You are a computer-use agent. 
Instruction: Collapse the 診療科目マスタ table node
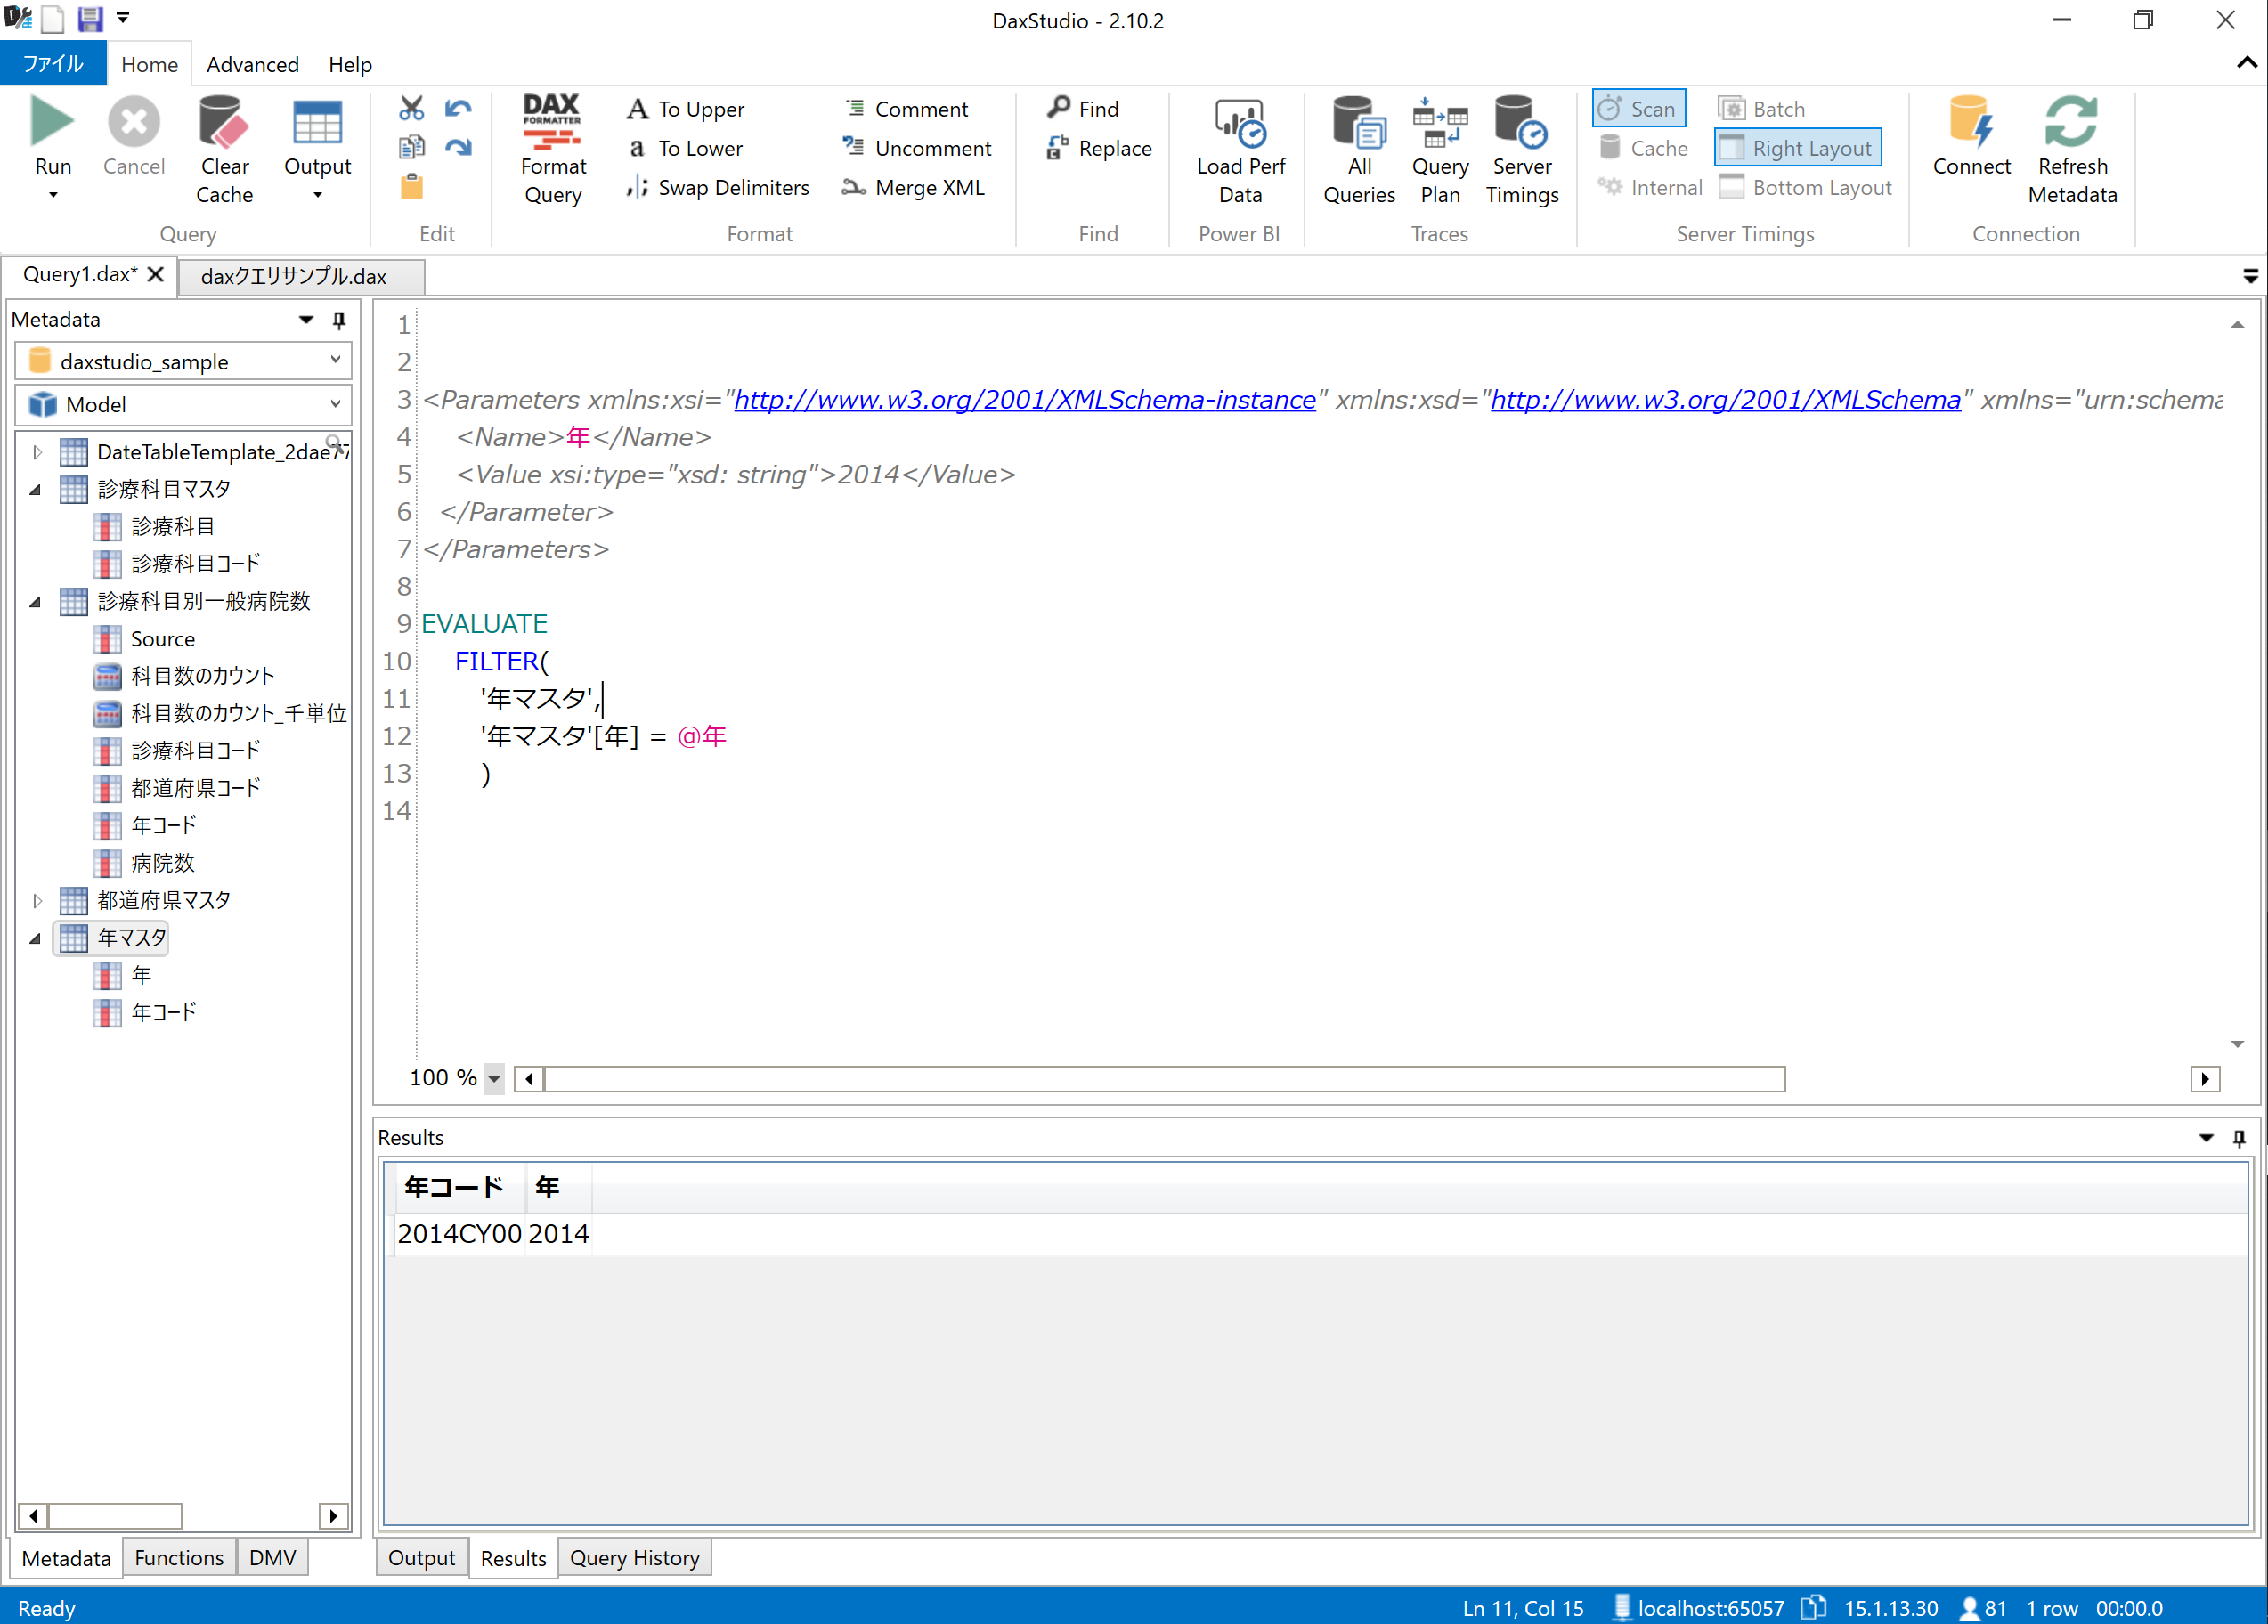[36, 489]
